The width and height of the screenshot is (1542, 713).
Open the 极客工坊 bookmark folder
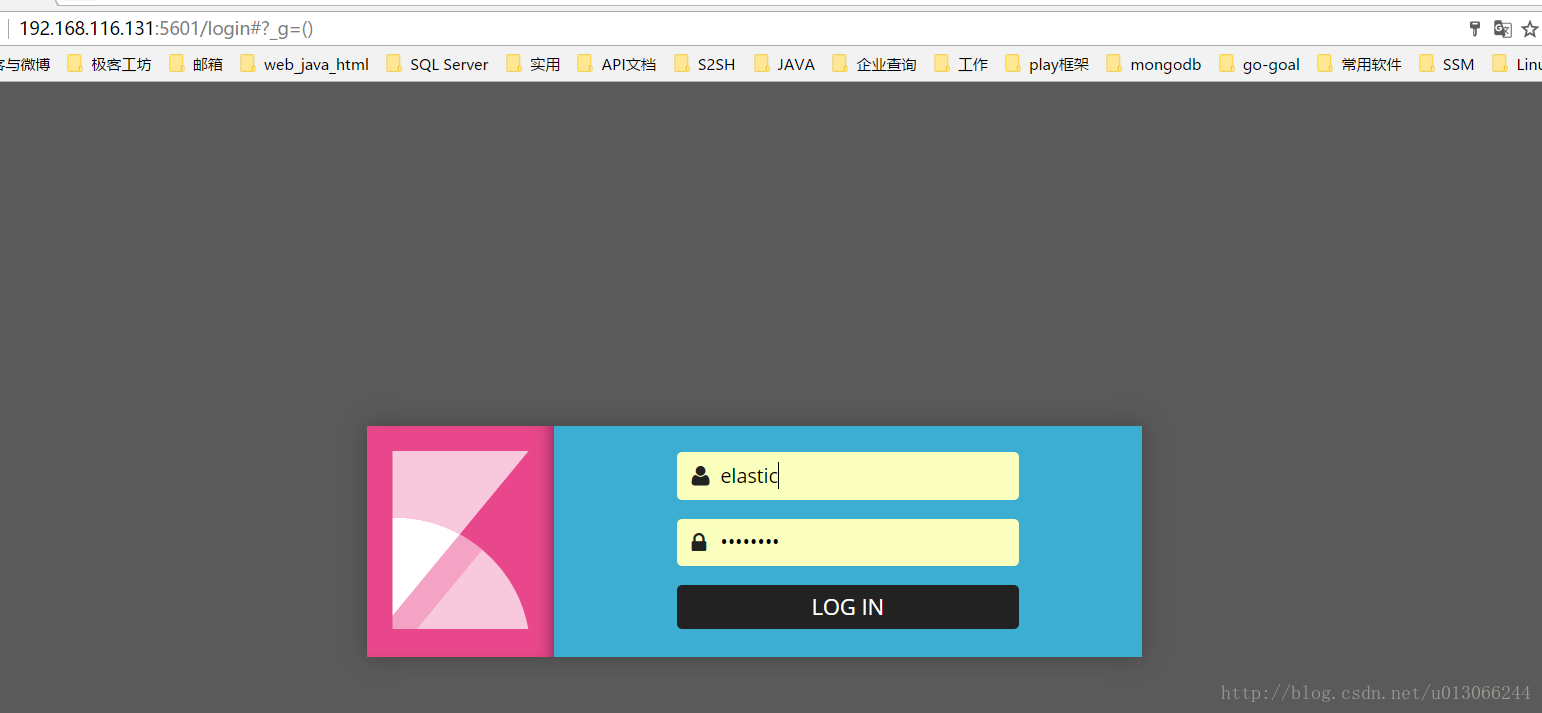tap(110, 64)
